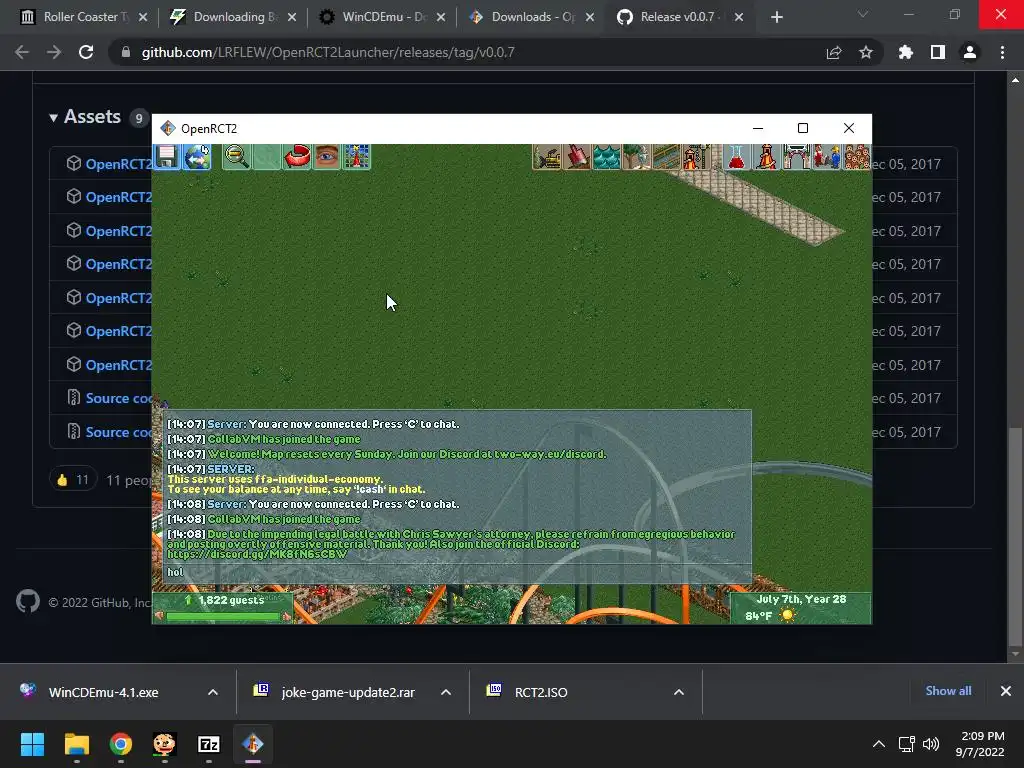Expand WinCDEmu-4.1.exe download options chevron
This screenshot has height=768, width=1024.
point(213,692)
